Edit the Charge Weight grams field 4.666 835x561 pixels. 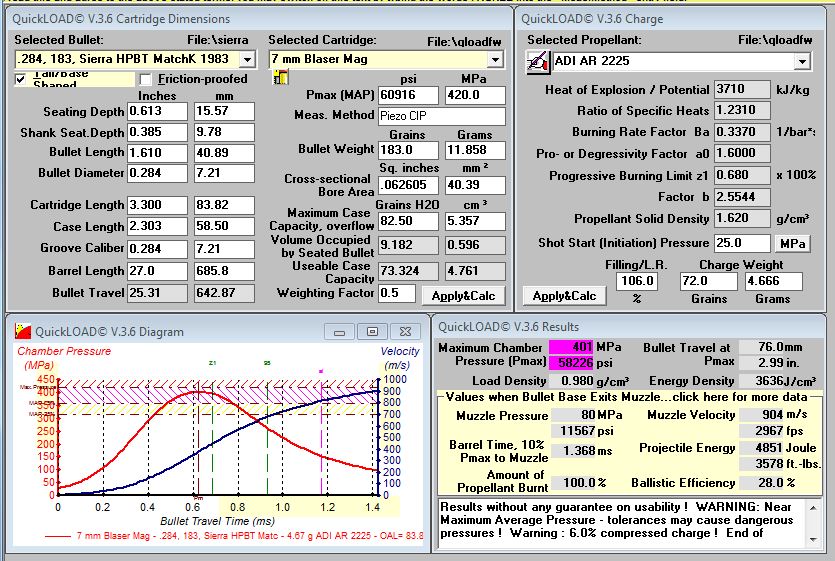773,281
